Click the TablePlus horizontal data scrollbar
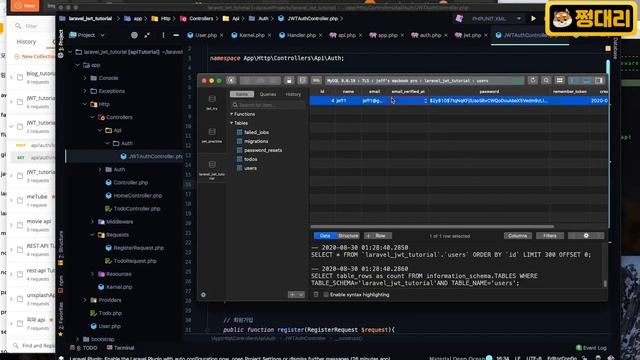Image resolution: width=640 pixels, height=360 pixels. click(432, 227)
